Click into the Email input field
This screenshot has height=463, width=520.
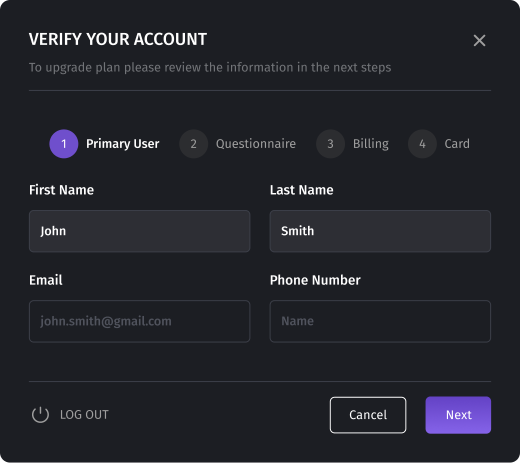point(139,321)
